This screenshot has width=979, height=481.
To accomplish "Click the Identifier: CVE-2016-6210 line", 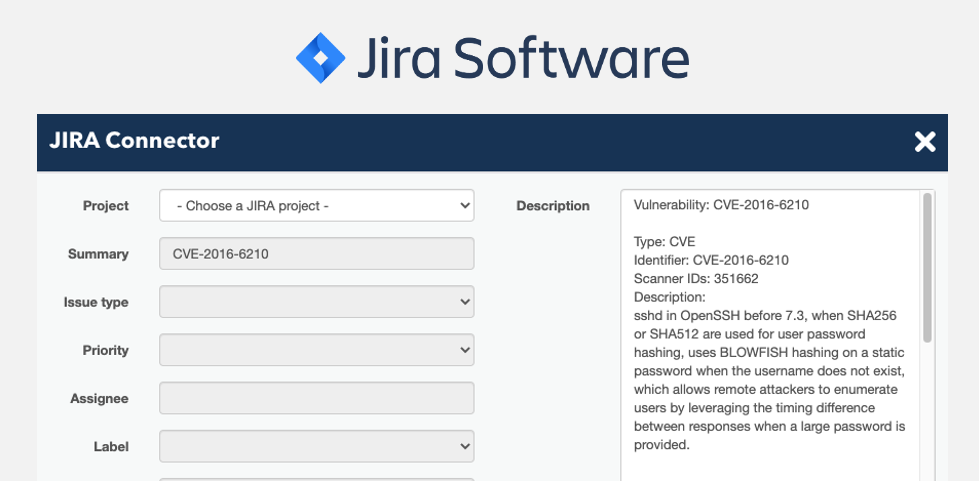I will click(711, 260).
